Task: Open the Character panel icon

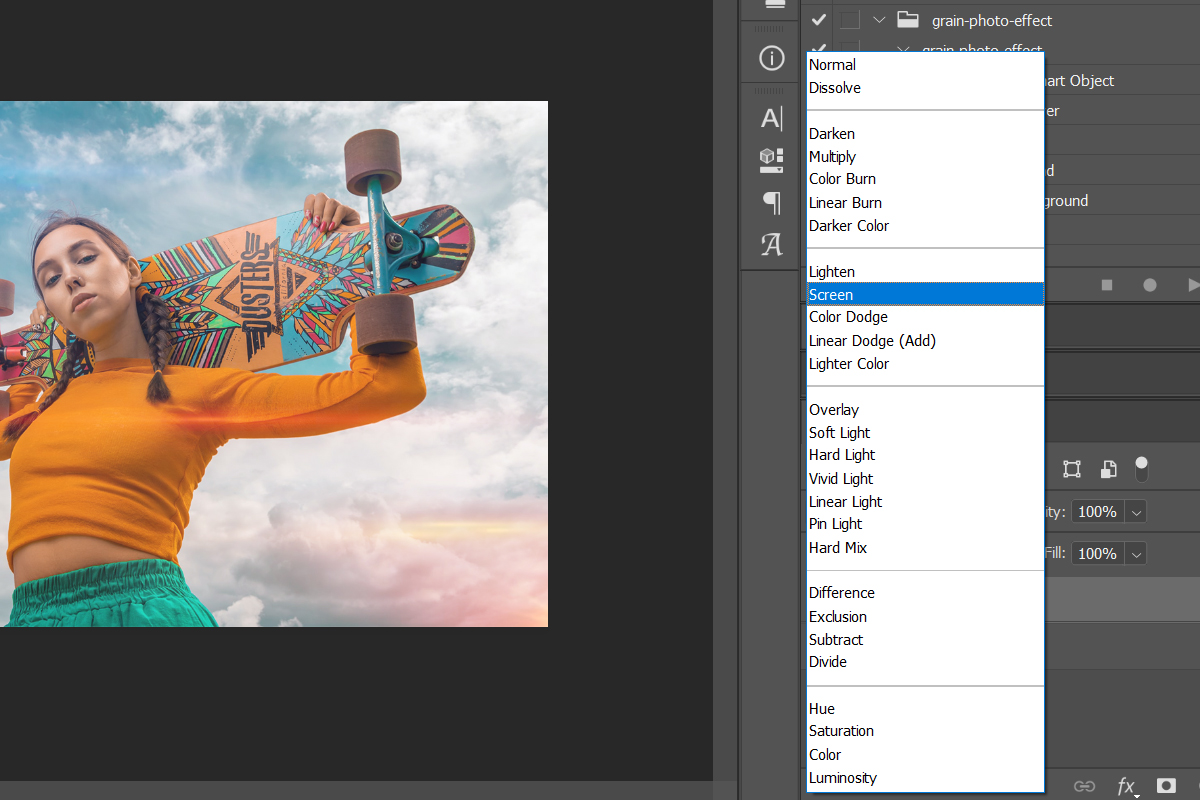Action: point(771,118)
